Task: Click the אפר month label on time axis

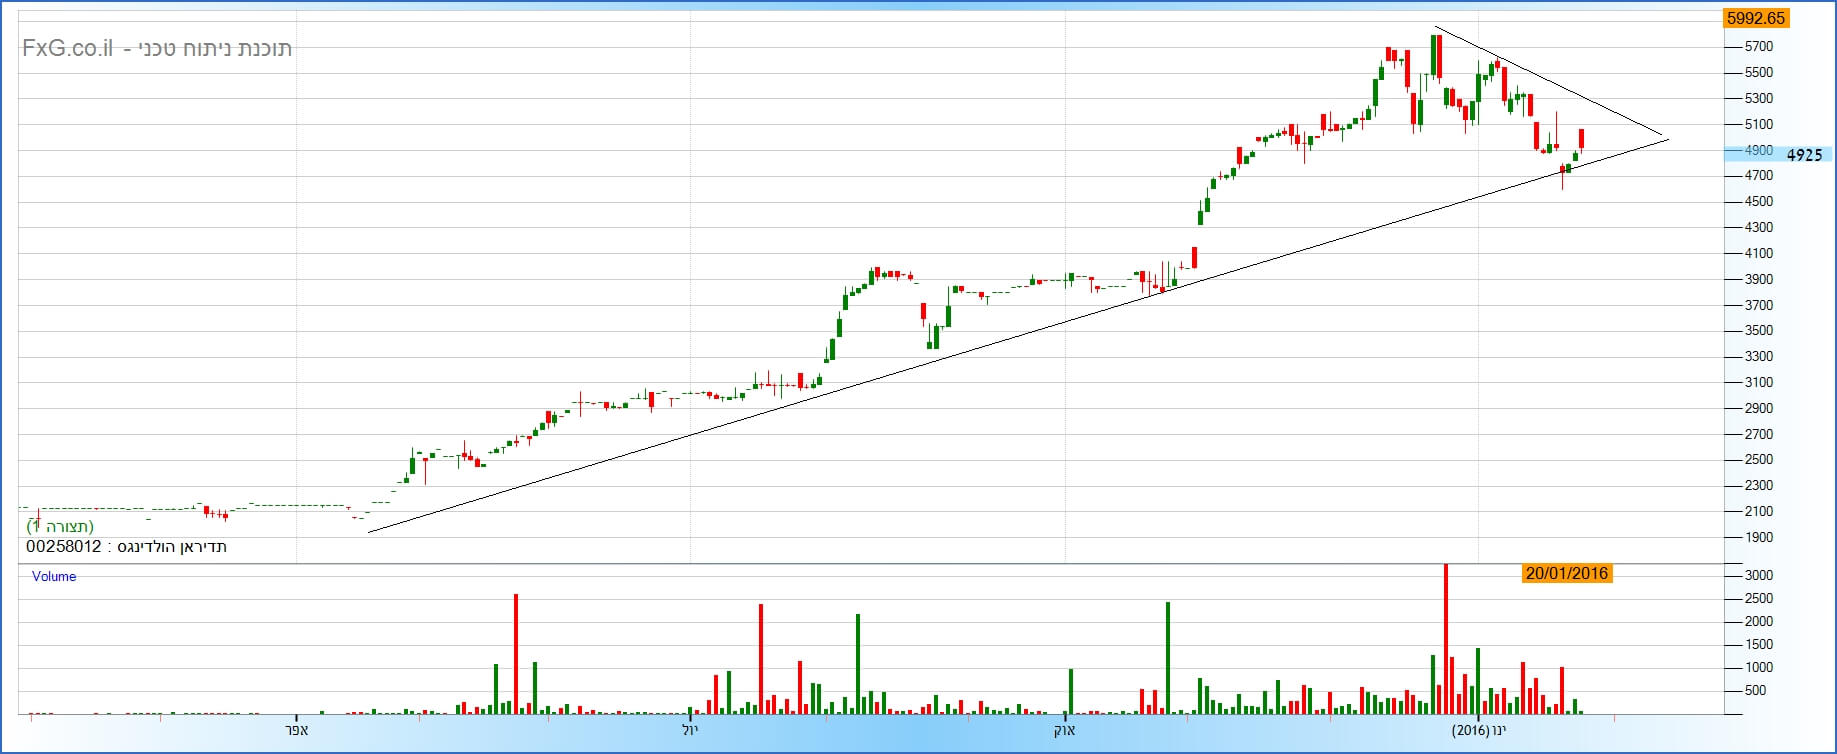Action: coord(297,730)
